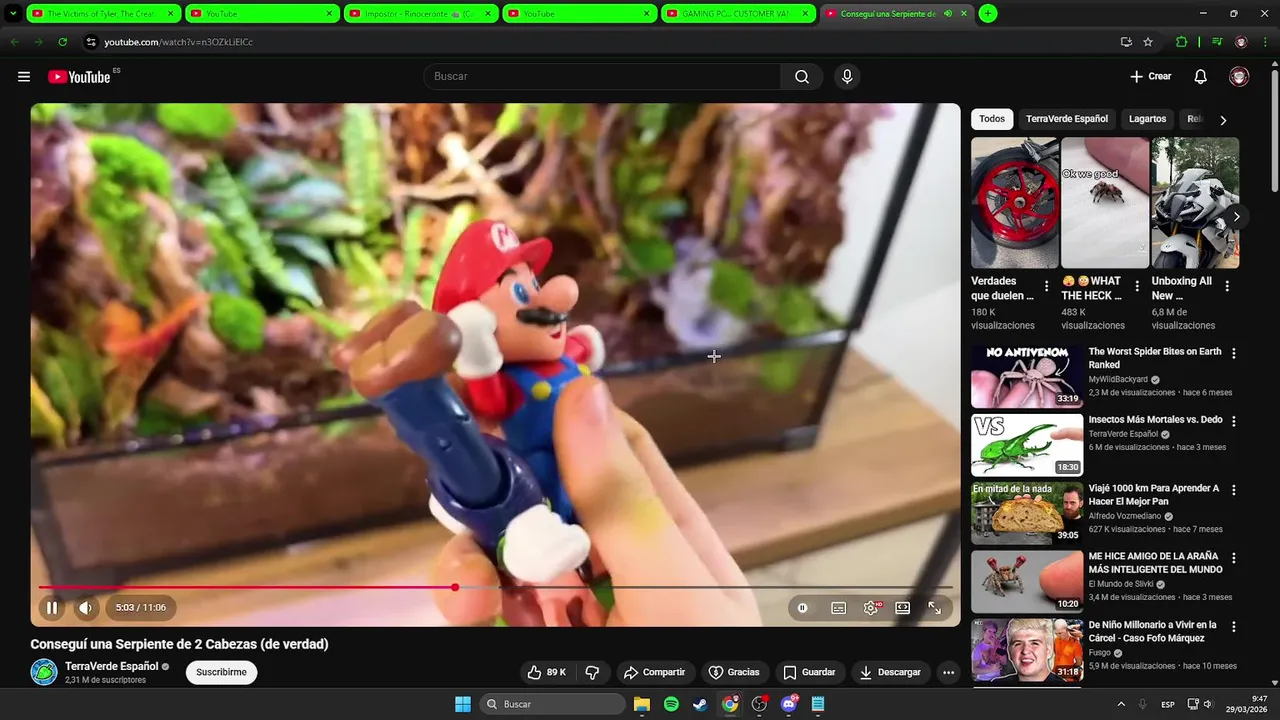The image size is (1280, 720).
Task: Mute the playing tab via speaker icon
Action: click(947, 14)
